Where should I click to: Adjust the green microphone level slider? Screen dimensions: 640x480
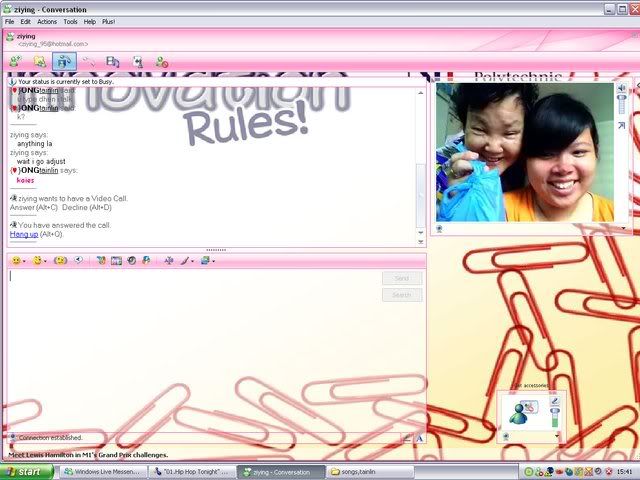(x=555, y=418)
